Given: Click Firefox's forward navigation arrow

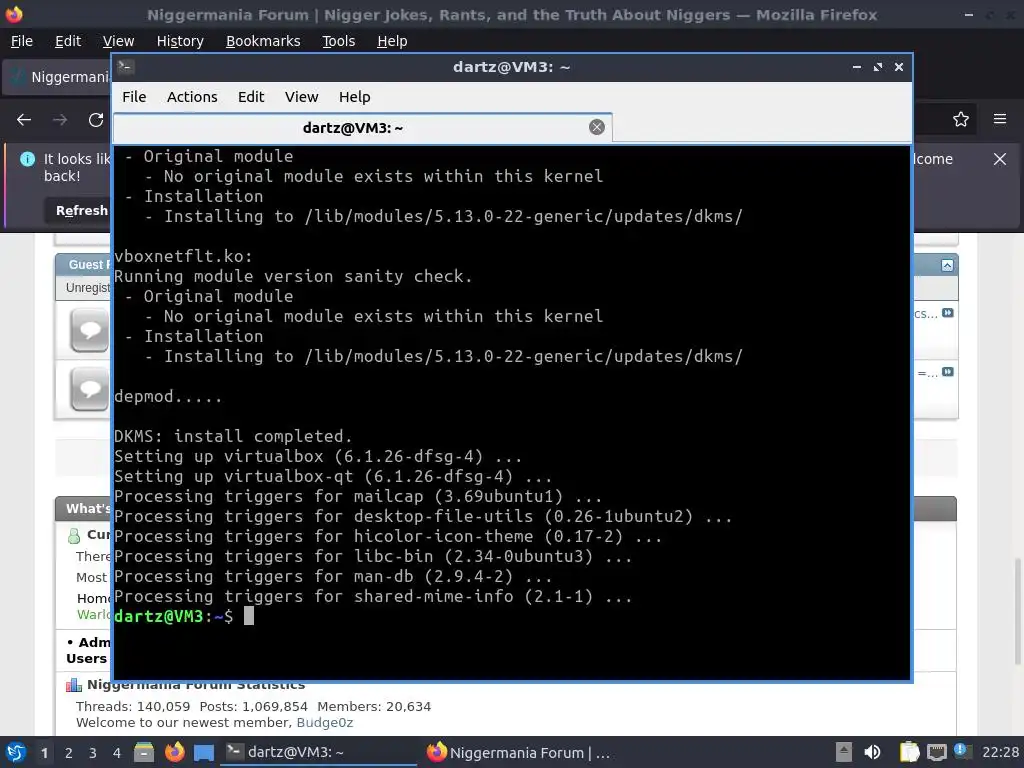Looking at the screenshot, I should point(60,120).
